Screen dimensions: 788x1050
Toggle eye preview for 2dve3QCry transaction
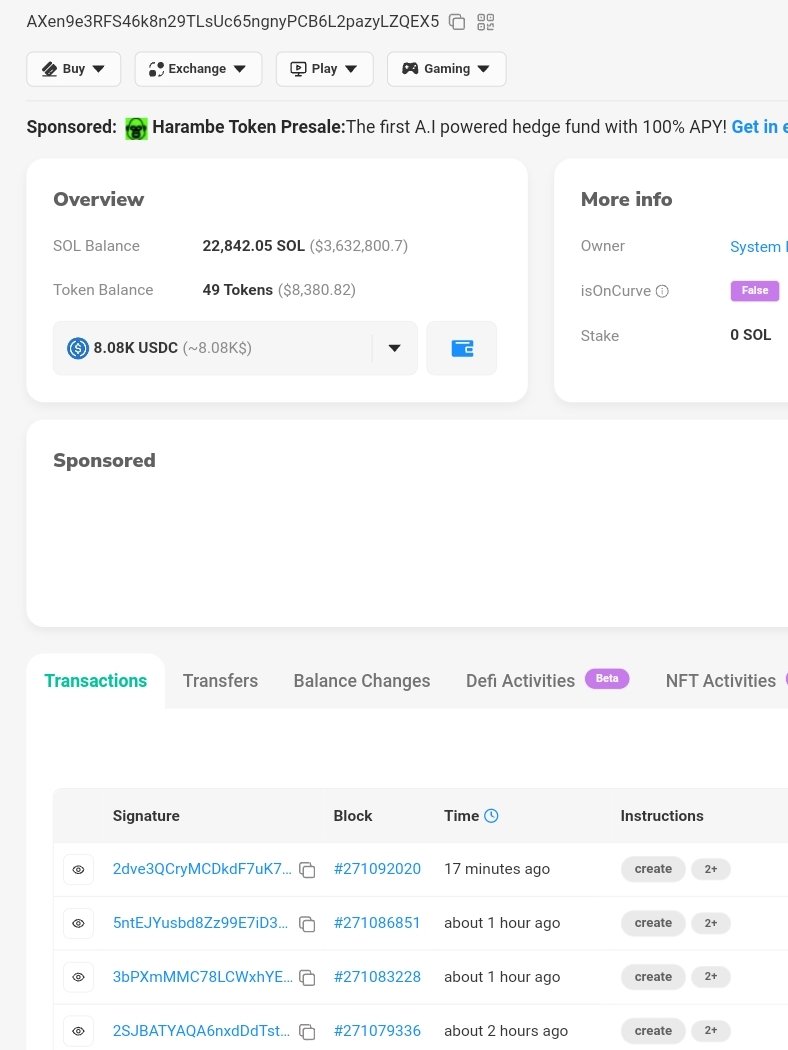(x=78, y=870)
